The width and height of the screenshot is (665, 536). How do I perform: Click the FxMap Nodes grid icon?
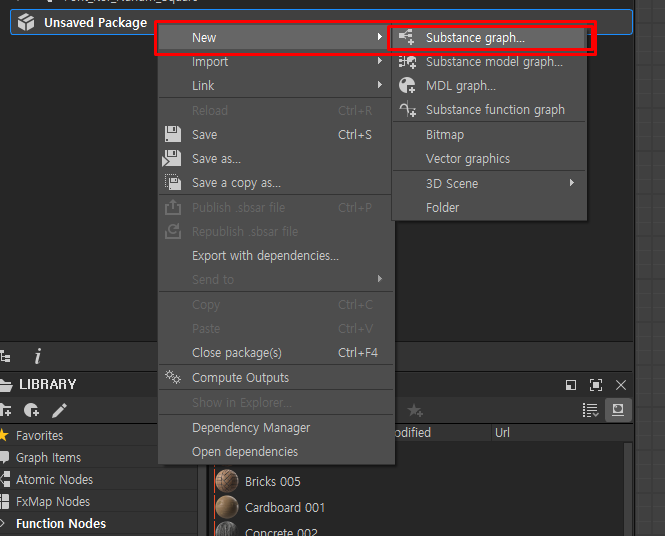4,501
